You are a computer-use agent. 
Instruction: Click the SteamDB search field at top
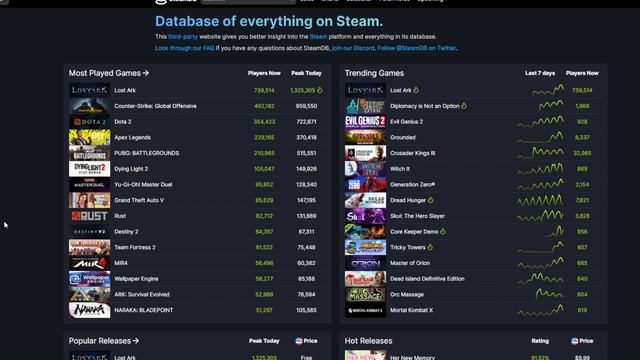[248, 2]
